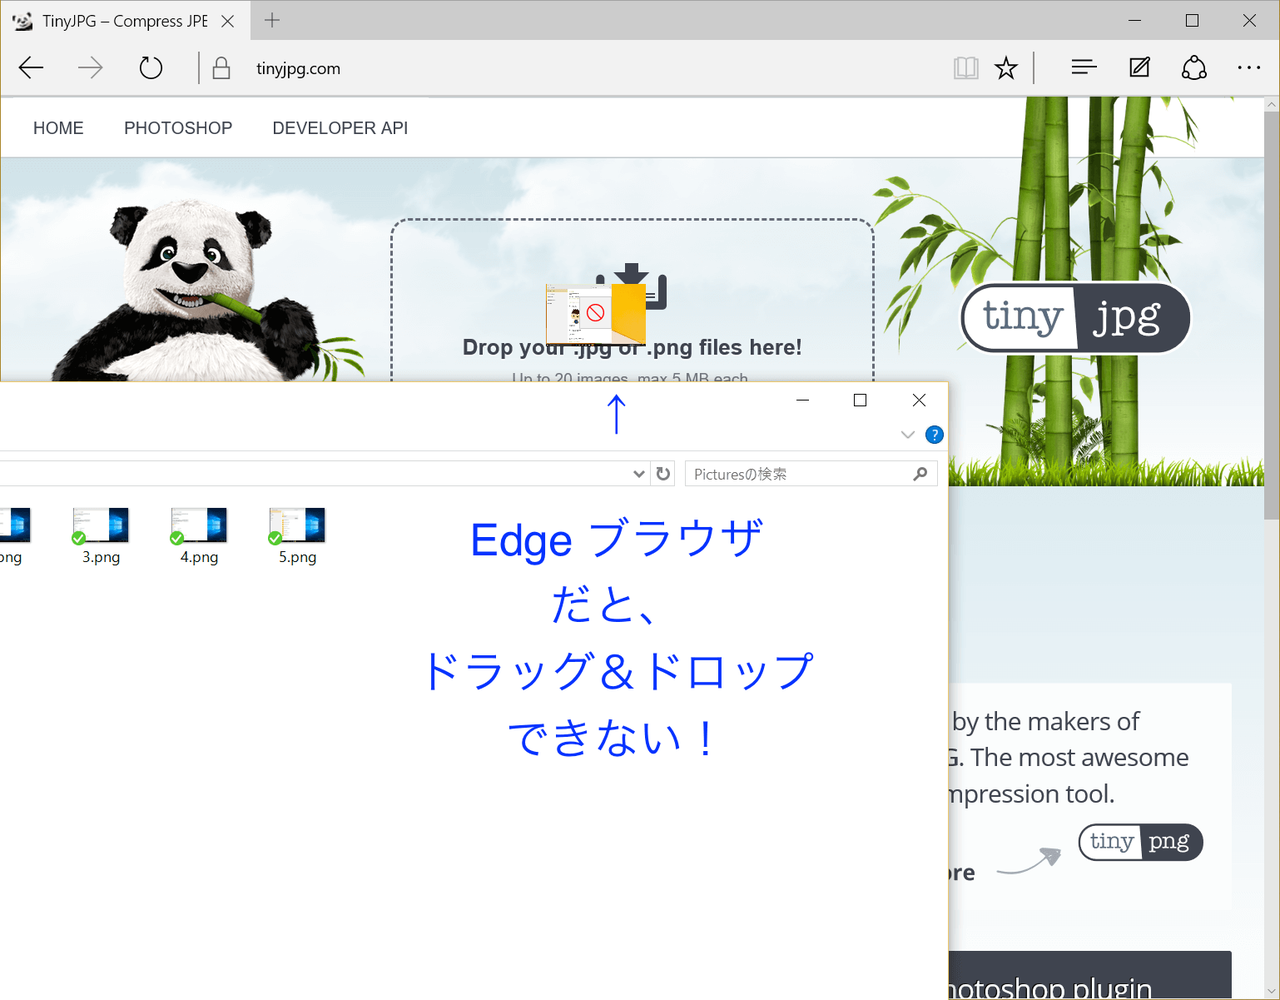Click the site lock icon
Screen dimensions: 1280x1000
point(222,68)
